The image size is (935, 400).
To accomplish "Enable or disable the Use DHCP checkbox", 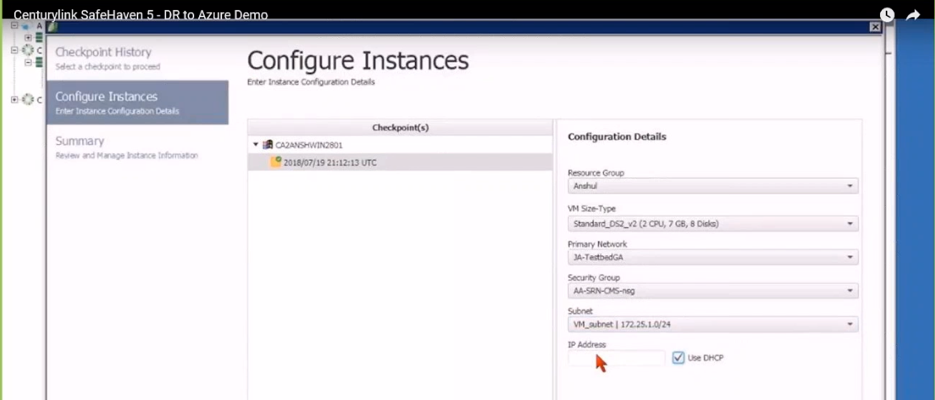I will [678, 358].
